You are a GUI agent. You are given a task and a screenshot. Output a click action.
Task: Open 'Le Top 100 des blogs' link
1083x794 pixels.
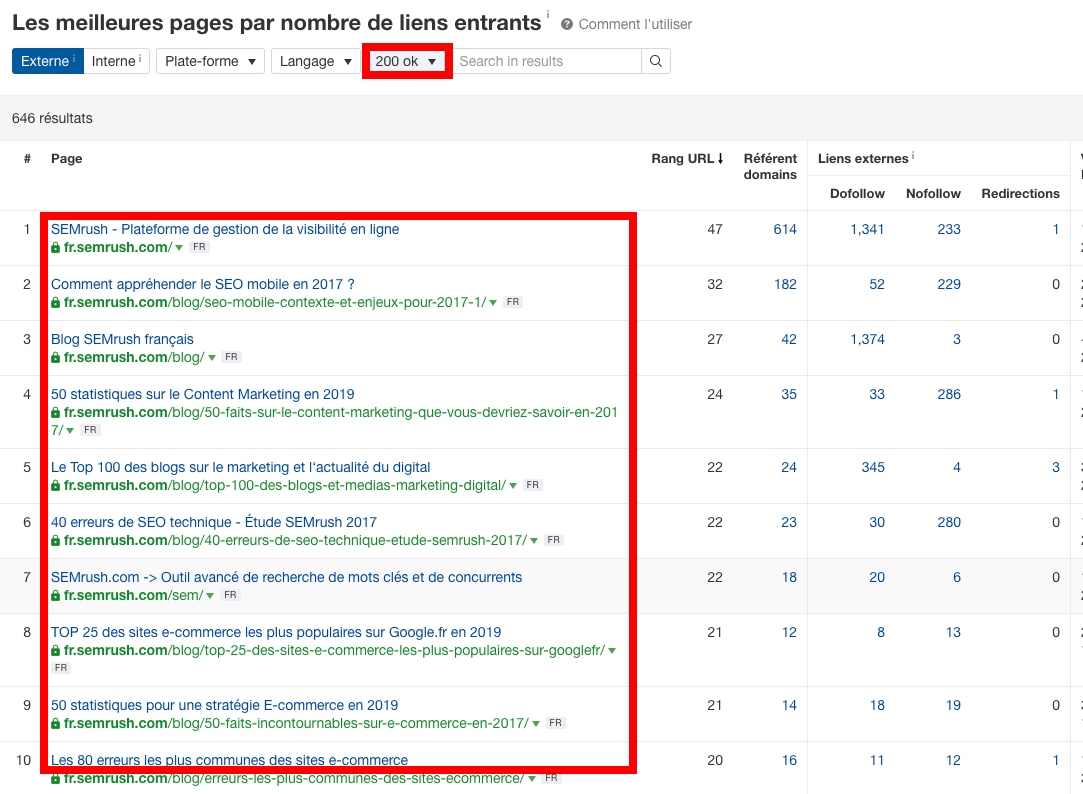click(240, 467)
